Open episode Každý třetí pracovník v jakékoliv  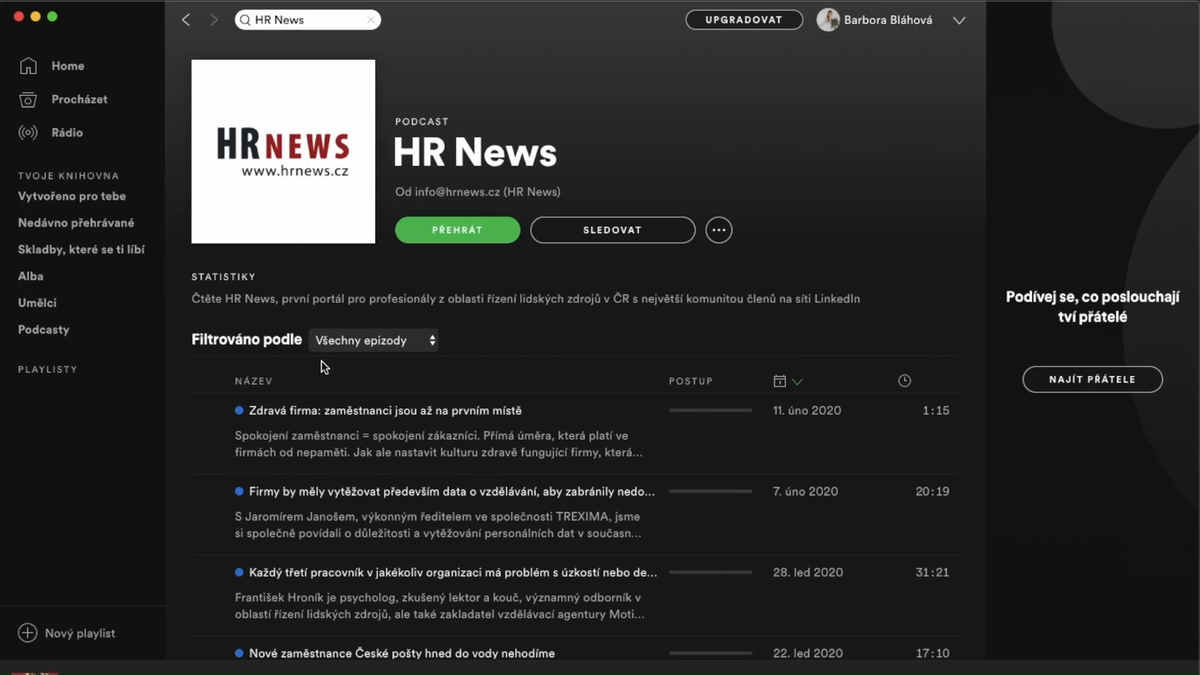pos(453,572)
